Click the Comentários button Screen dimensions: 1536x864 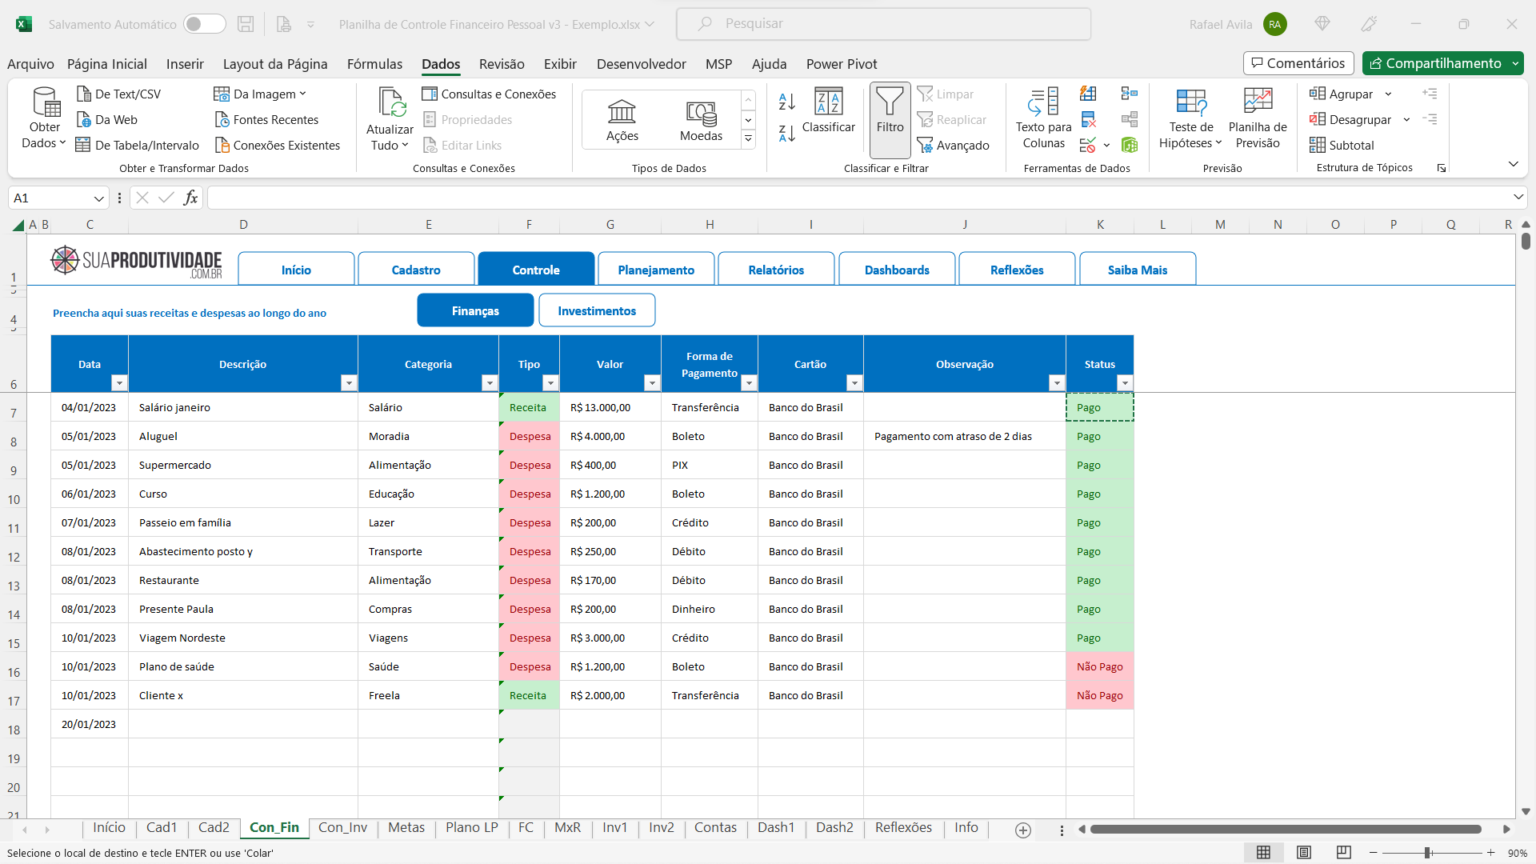[1298, 63]
